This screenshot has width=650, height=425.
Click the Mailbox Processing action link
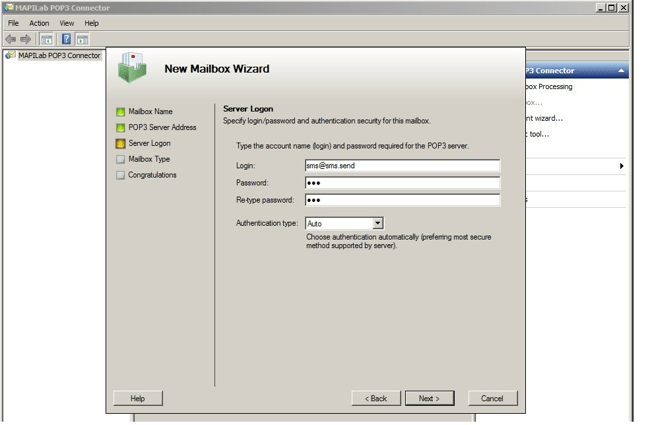549,87
